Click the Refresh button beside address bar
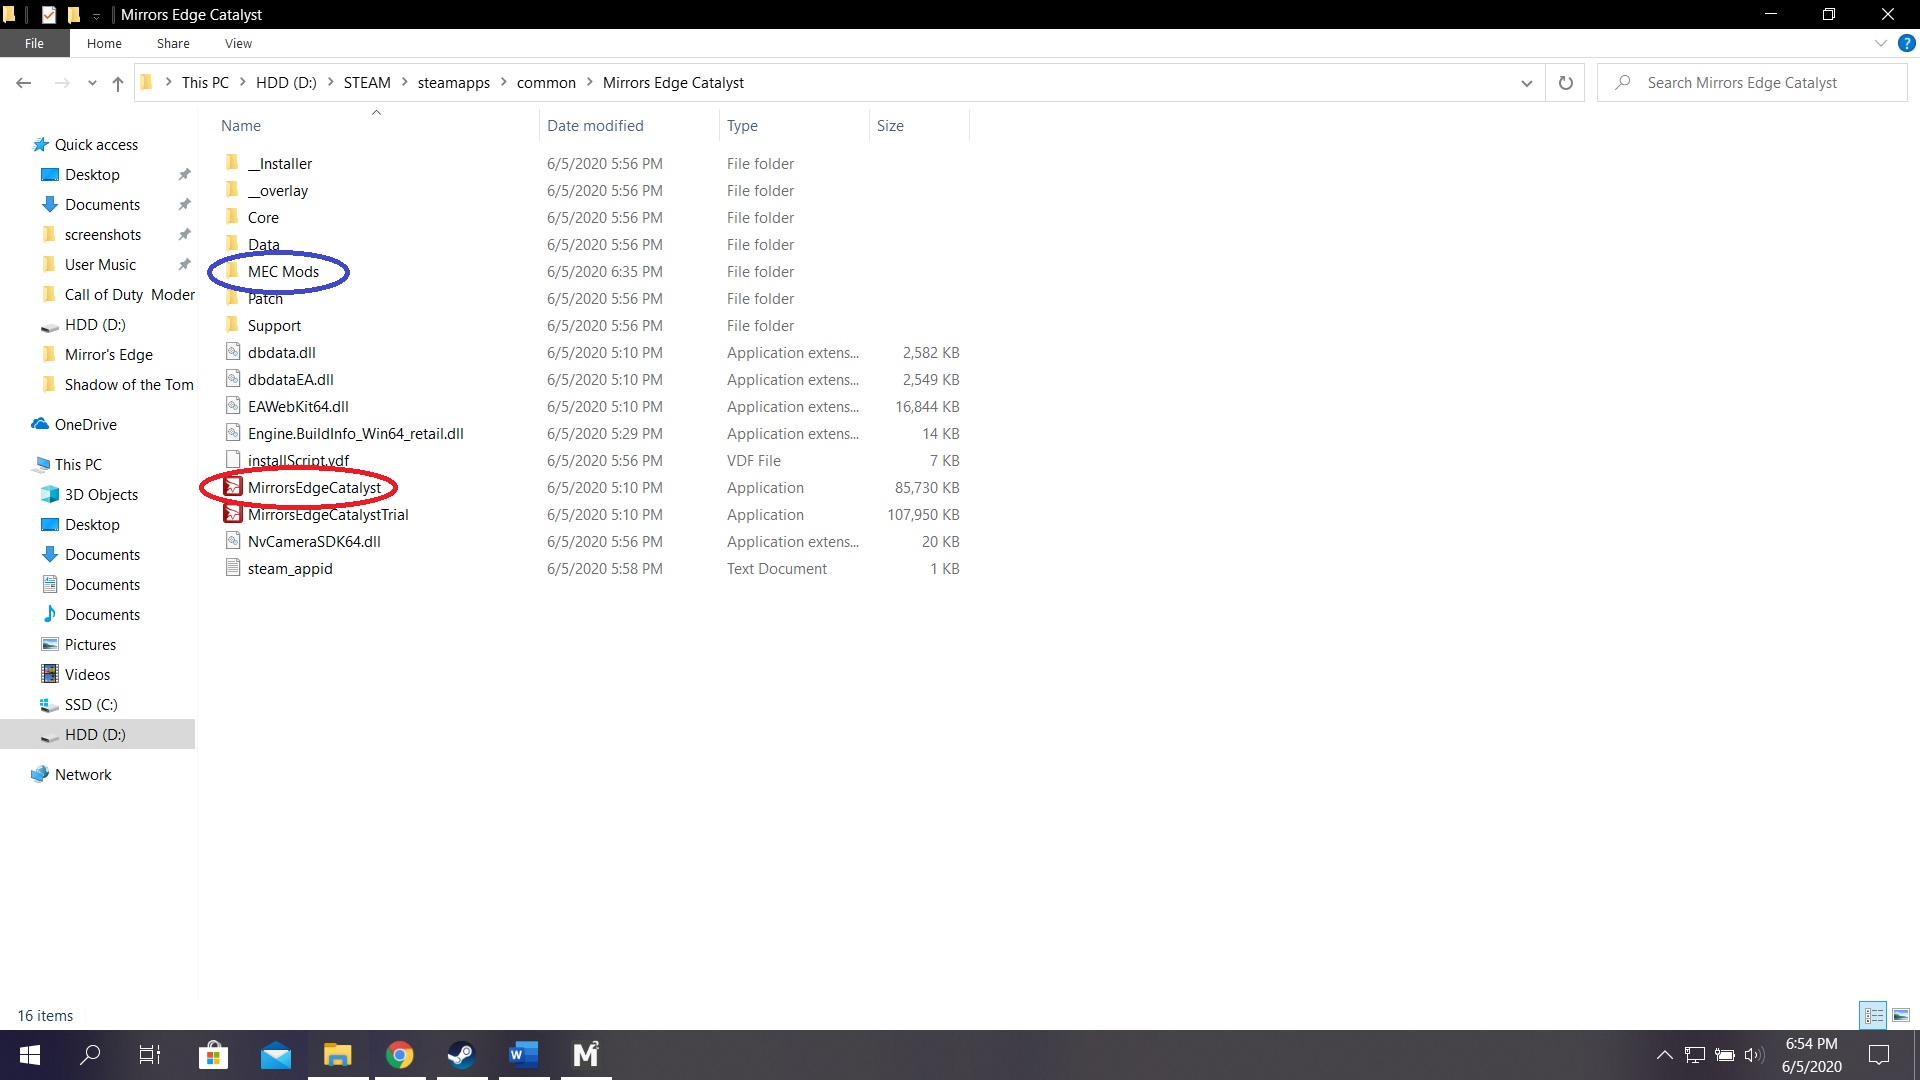1920x1080 pixels. pyautogui.click(x=1565, y=83)
